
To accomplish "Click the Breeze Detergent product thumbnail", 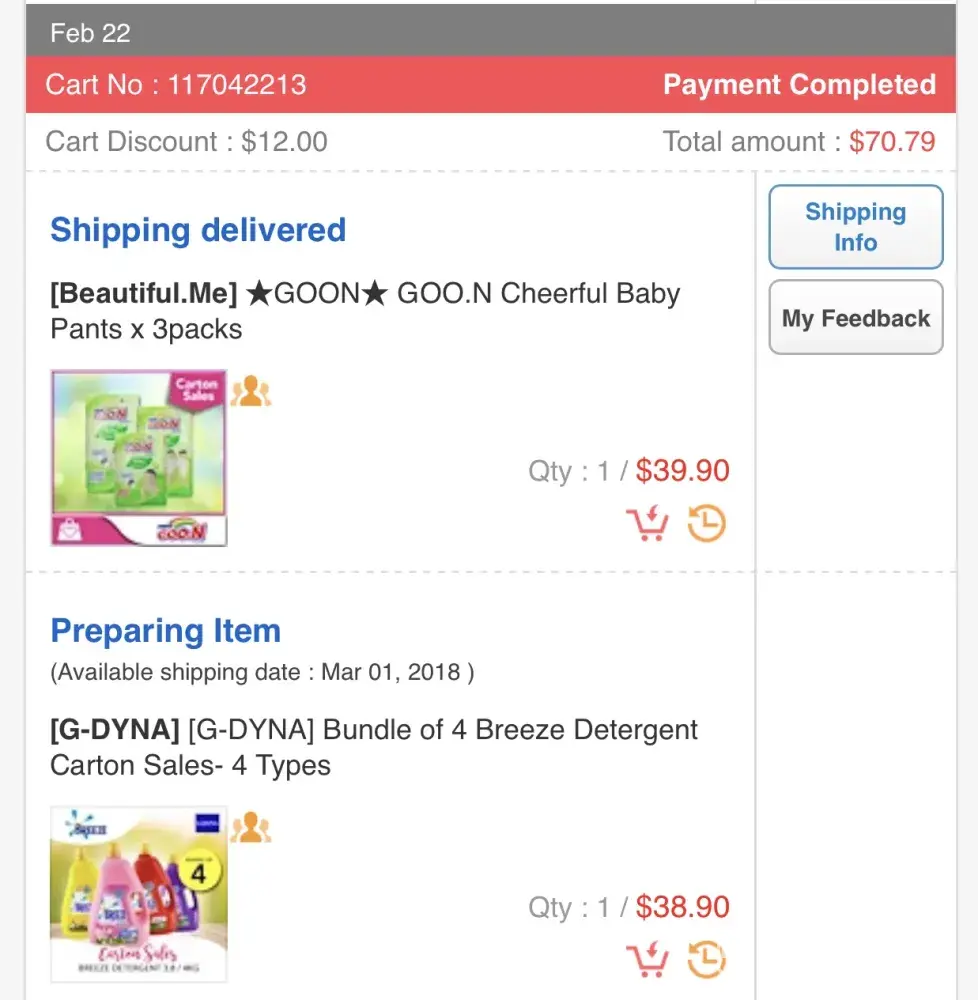I will coord(139,894).
